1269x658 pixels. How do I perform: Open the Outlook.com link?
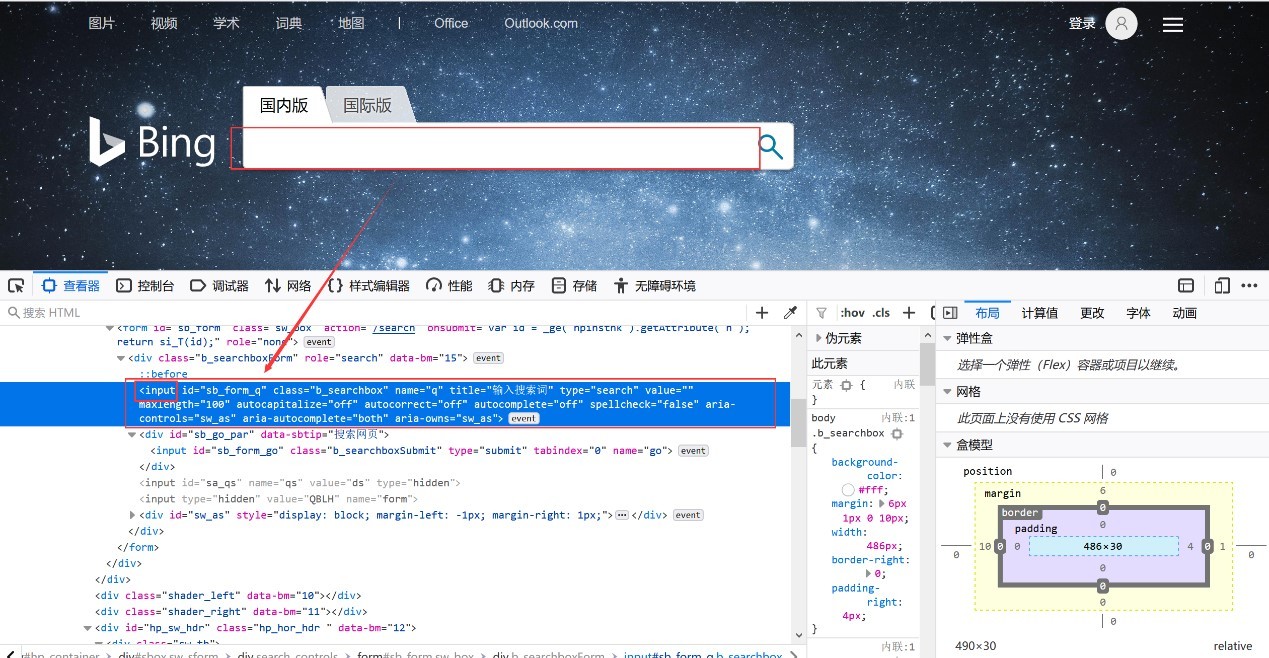(x=541, y=23)
